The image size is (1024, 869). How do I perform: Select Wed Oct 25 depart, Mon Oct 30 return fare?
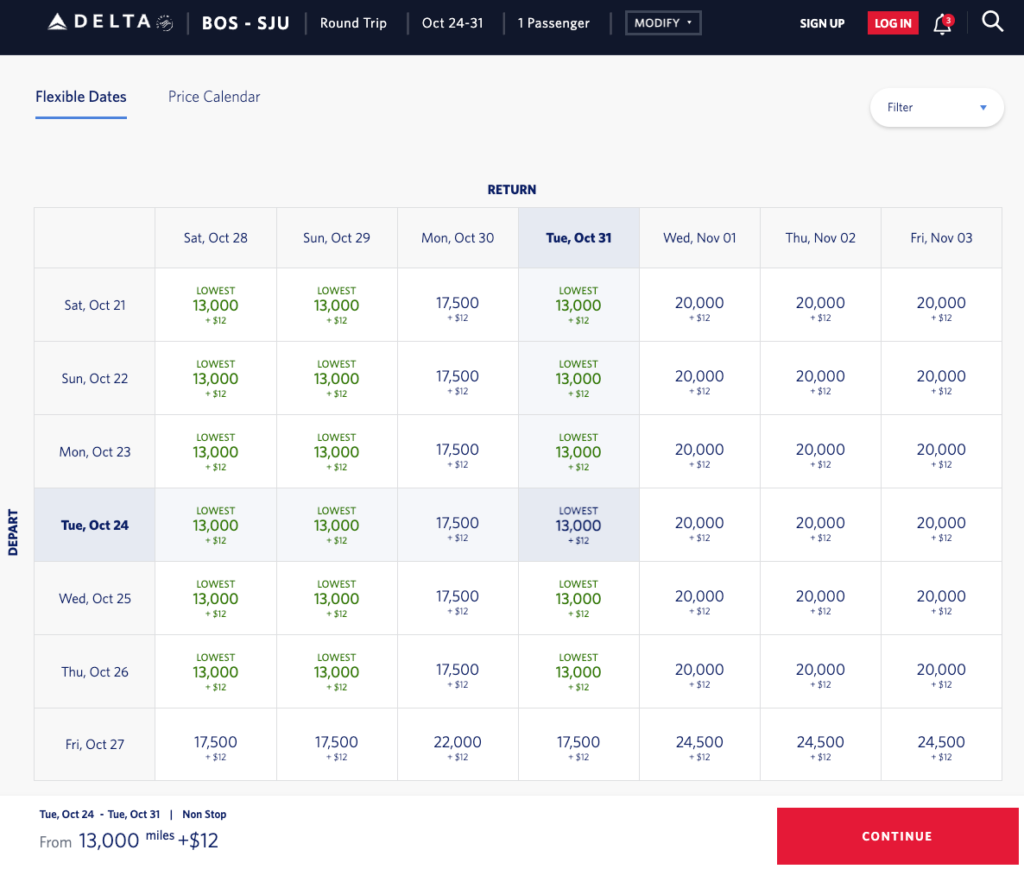click(457, 599)
